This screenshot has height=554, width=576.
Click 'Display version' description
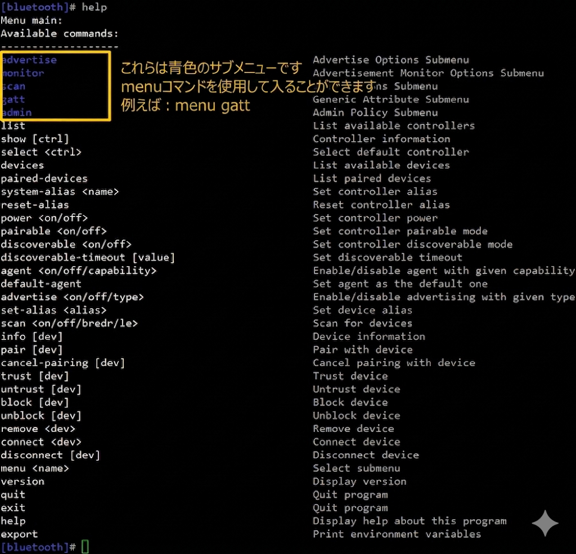[x=360, y=482]
